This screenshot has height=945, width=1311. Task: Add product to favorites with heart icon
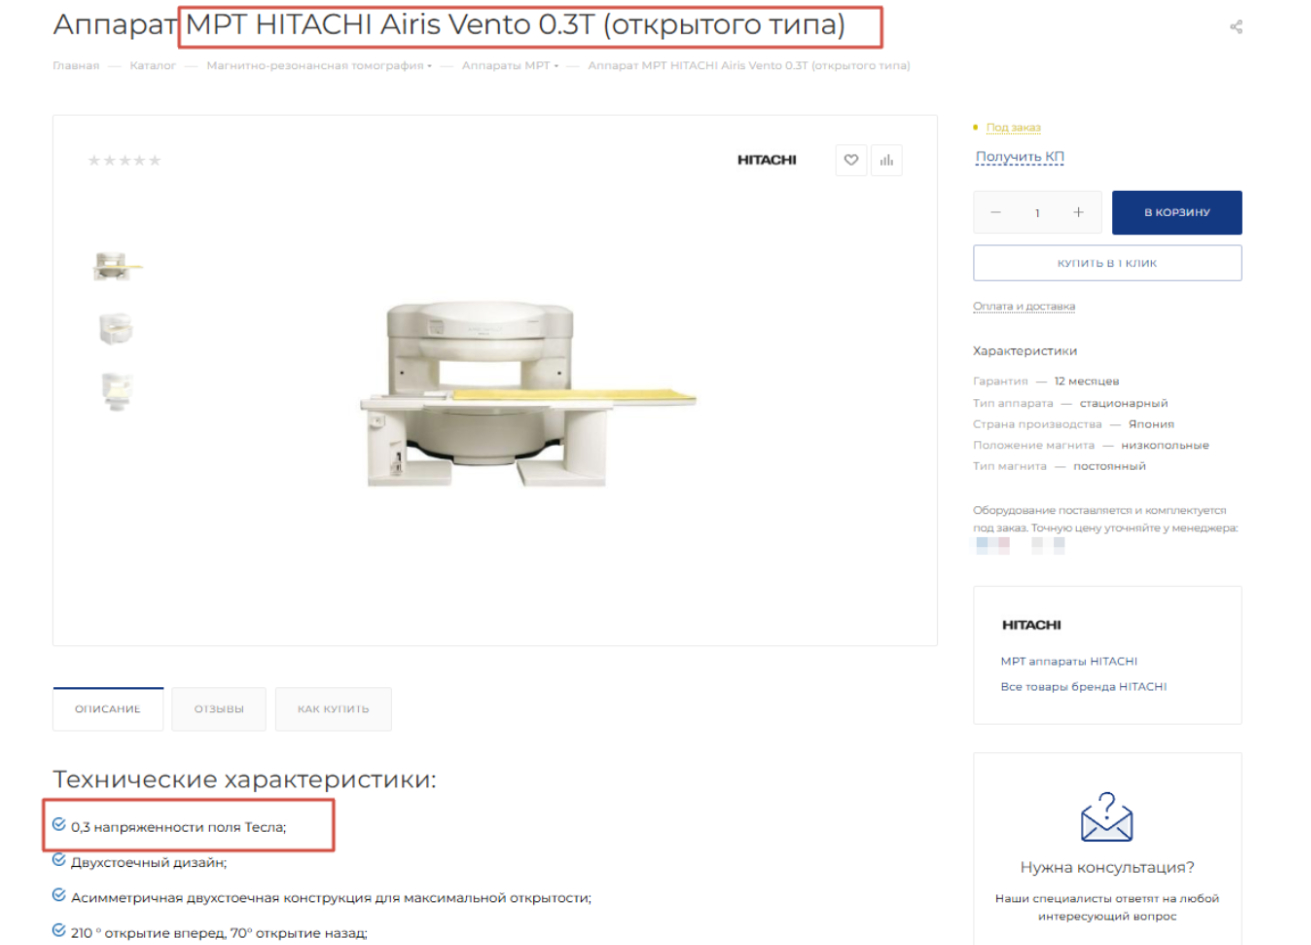(x=851, y=160)
